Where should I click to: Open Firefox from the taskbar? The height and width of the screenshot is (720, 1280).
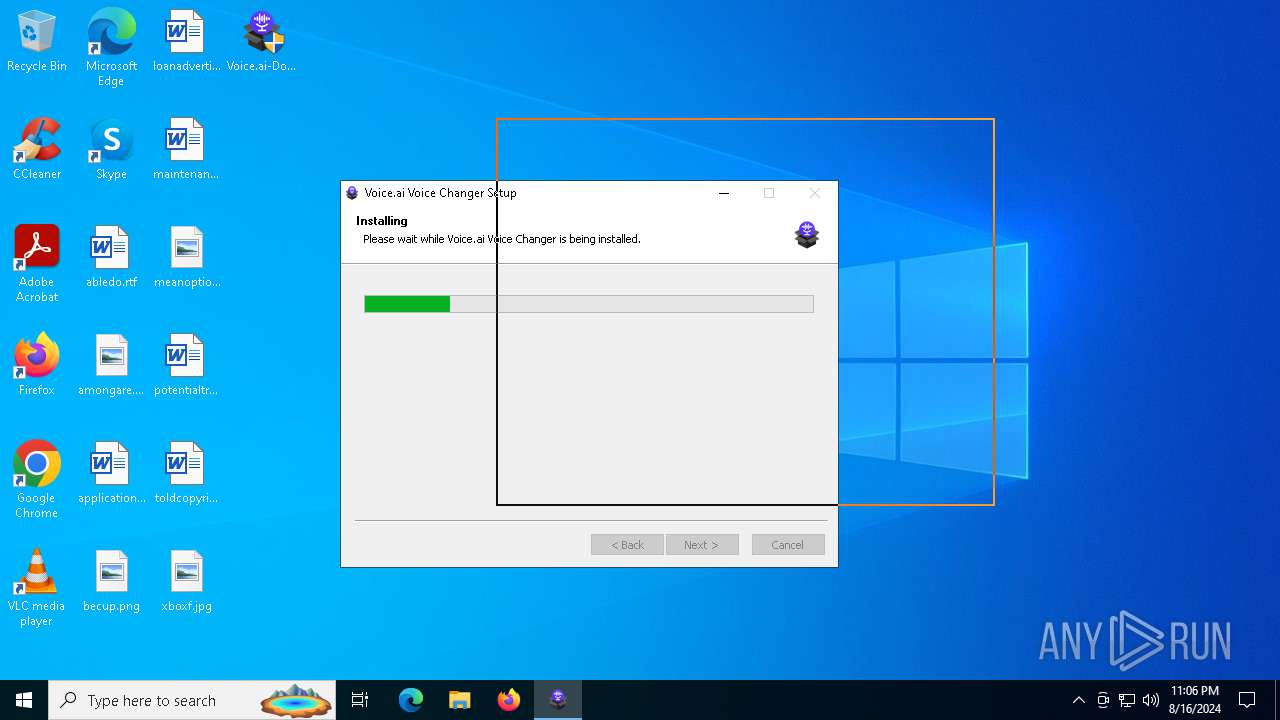tap(508, 700)
